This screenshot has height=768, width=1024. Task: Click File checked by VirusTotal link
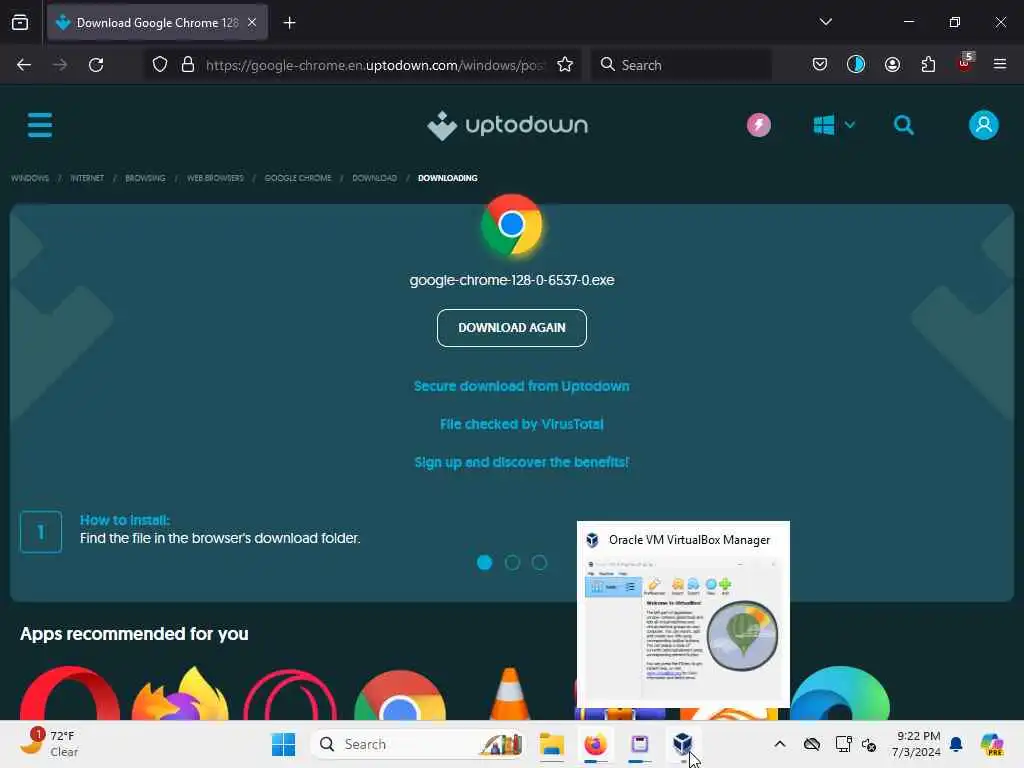[x=521, y=424]
